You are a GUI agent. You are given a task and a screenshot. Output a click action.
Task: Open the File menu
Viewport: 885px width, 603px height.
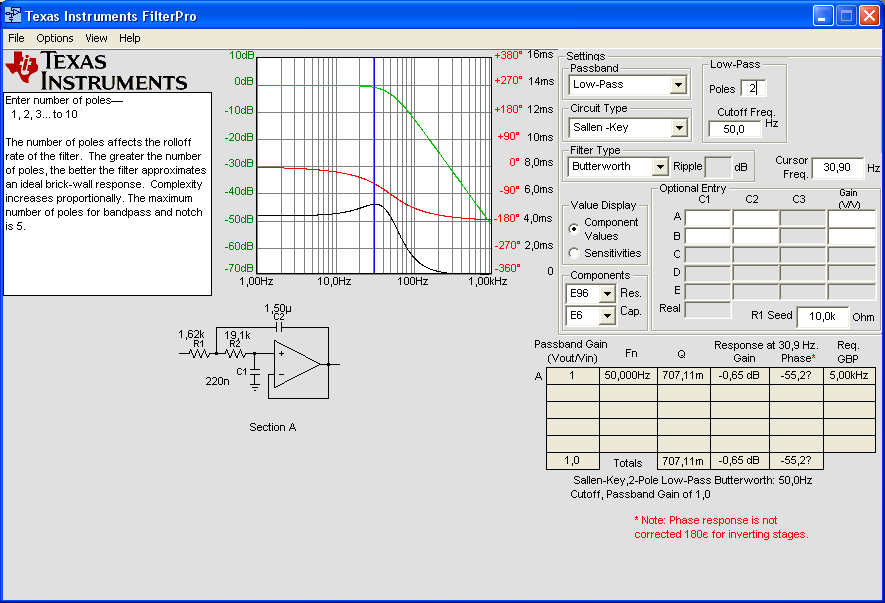(x=16, y=38)
